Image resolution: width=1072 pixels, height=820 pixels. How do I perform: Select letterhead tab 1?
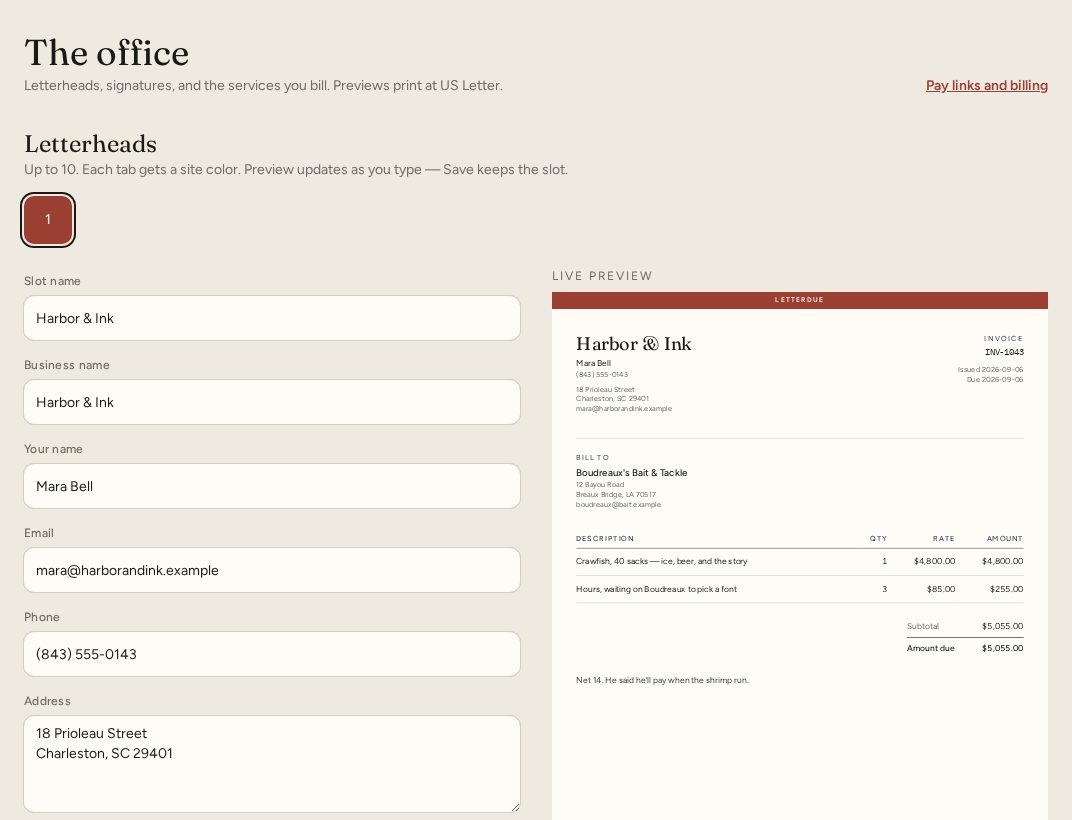point(48,220)
